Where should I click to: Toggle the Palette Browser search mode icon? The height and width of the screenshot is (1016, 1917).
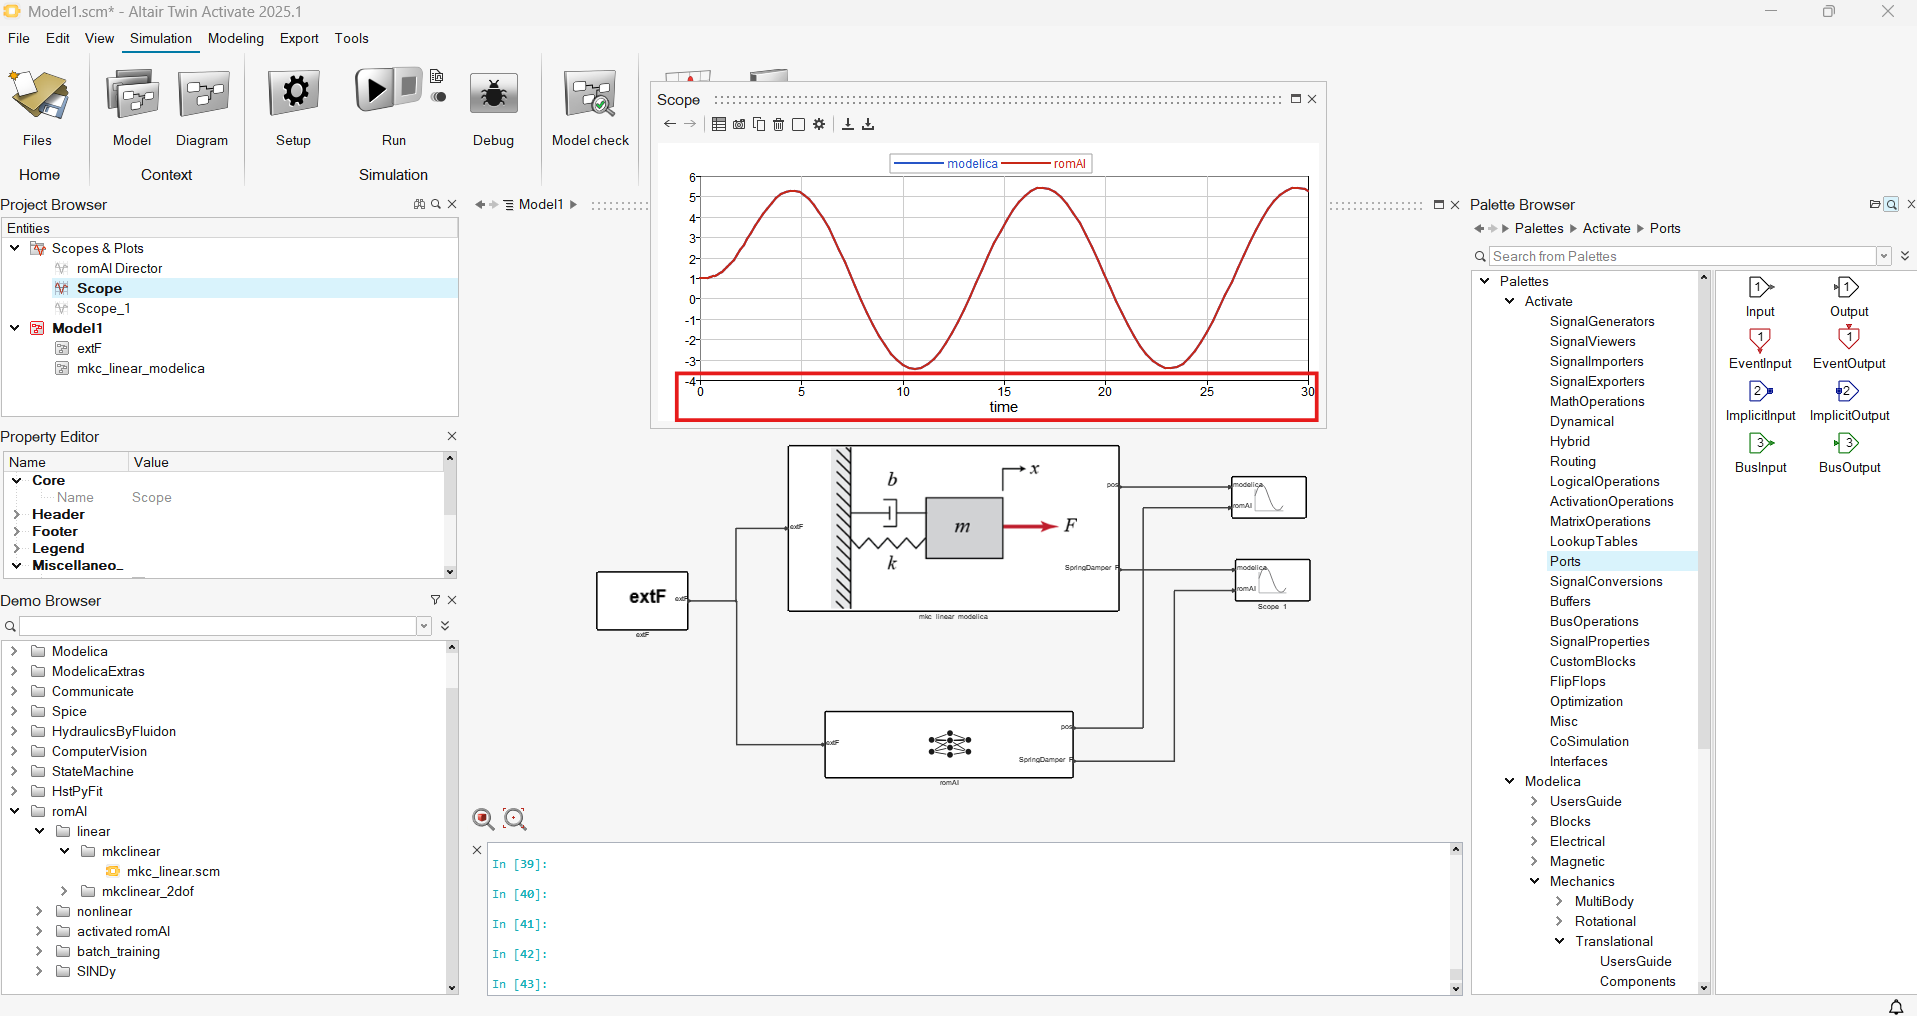pos(1891,204)
